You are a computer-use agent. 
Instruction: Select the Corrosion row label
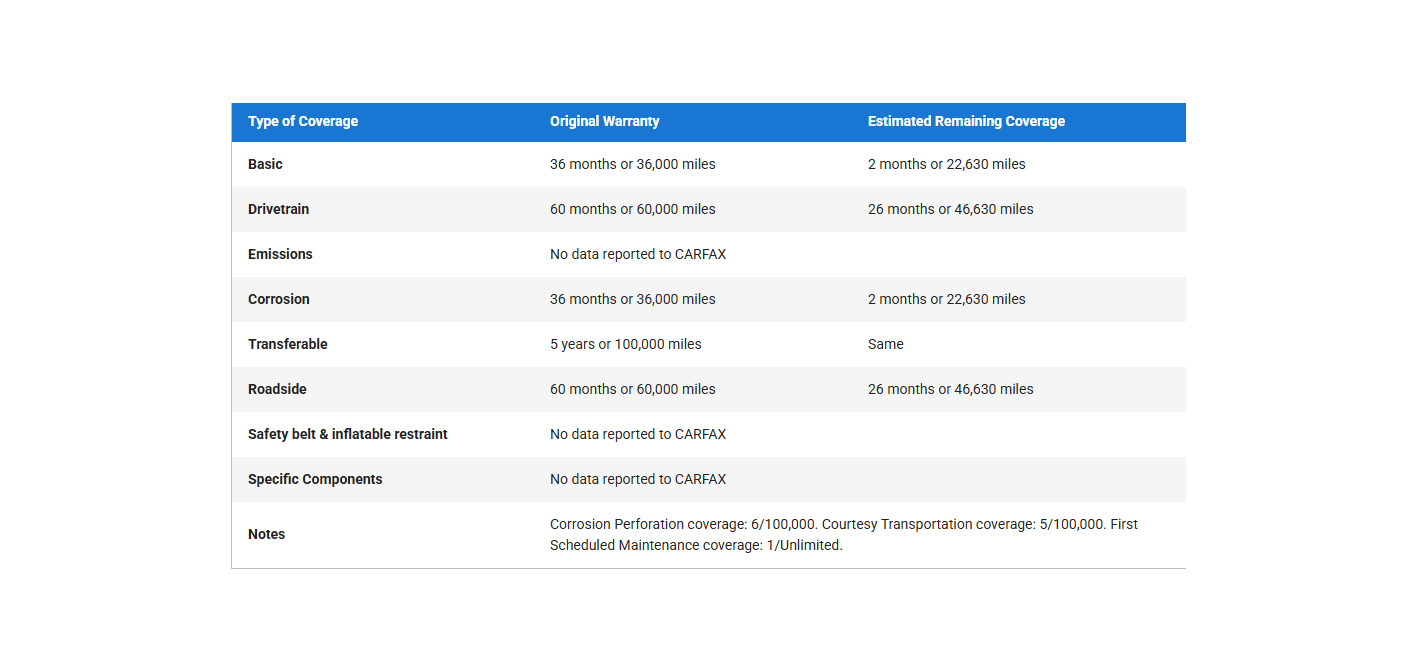tap(279, 299)
